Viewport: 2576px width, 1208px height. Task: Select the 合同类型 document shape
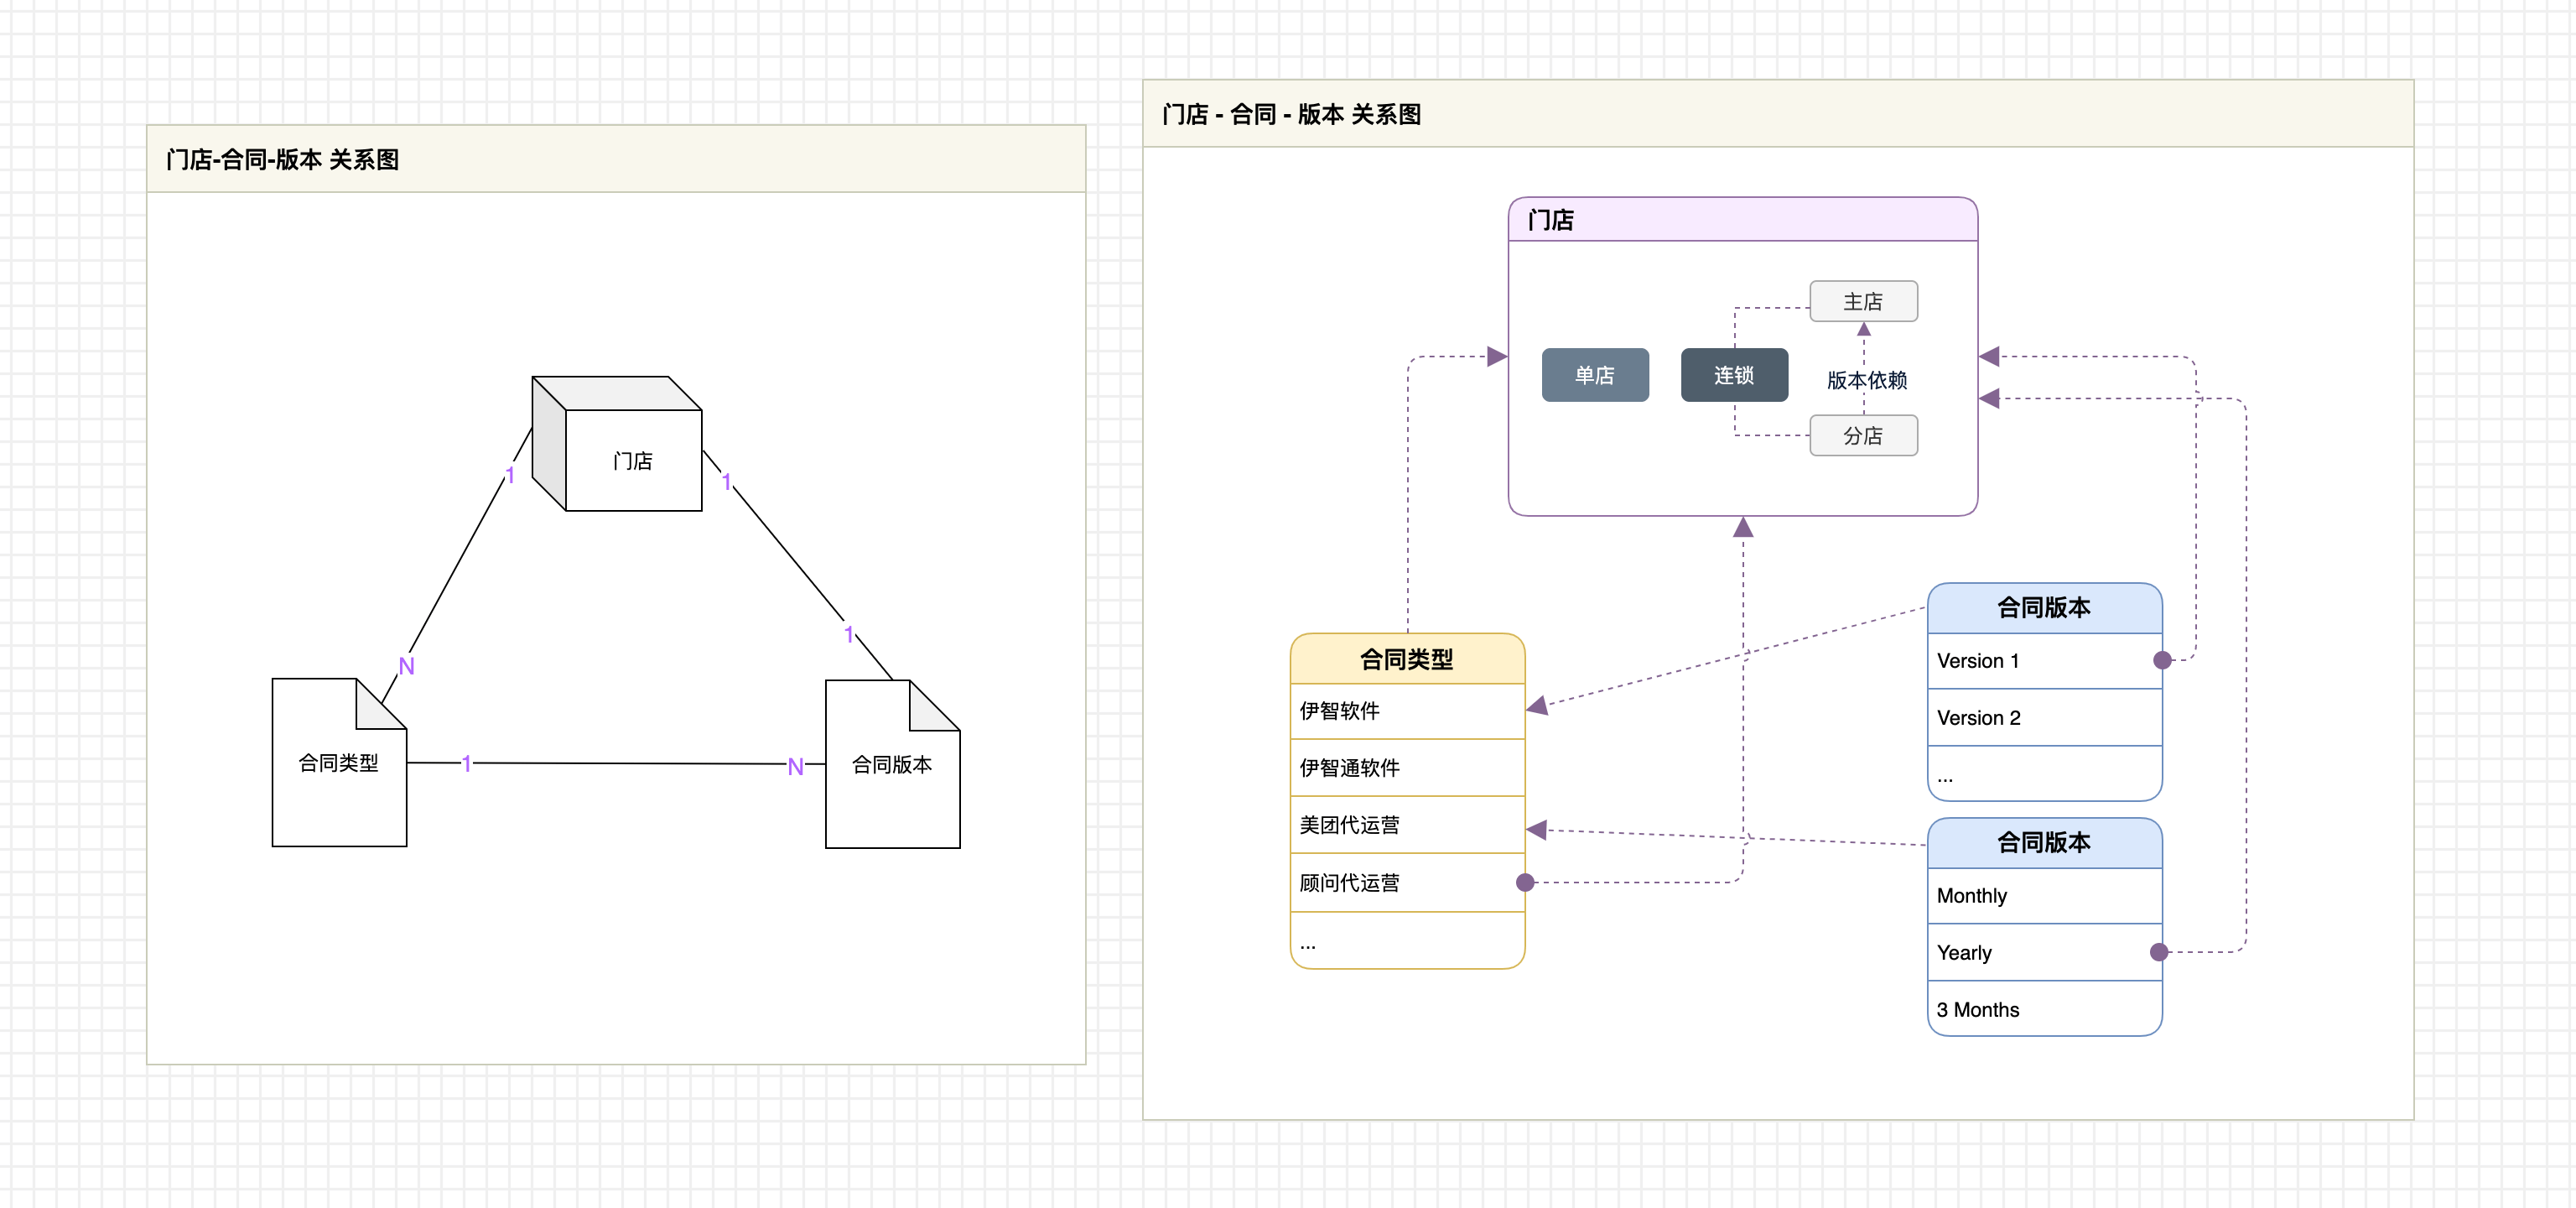pos(339,762)
